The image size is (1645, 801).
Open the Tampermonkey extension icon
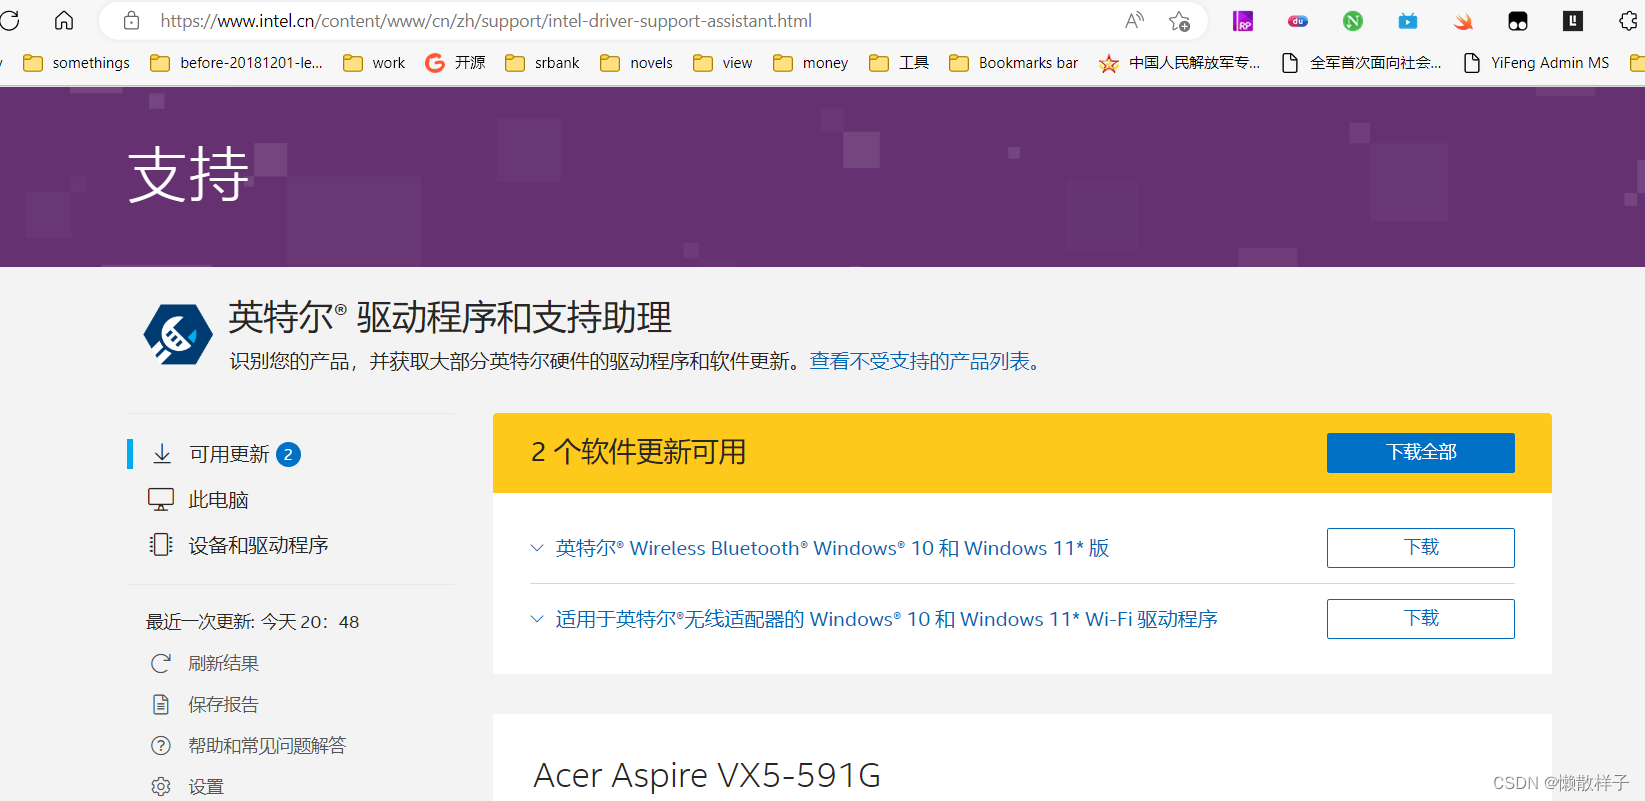point(1518,20)
